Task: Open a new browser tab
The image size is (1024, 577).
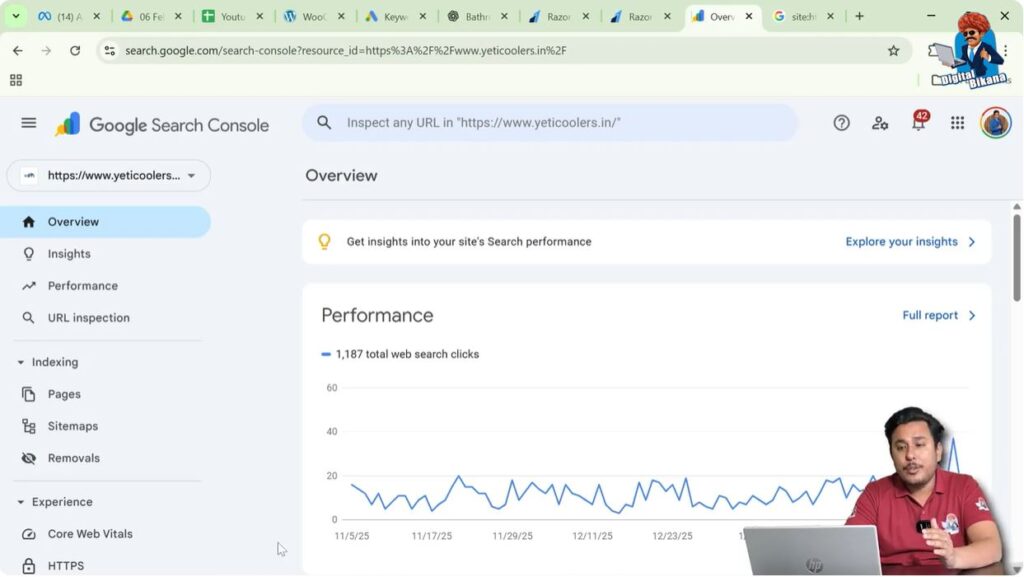Action: (x=859, y=16)
